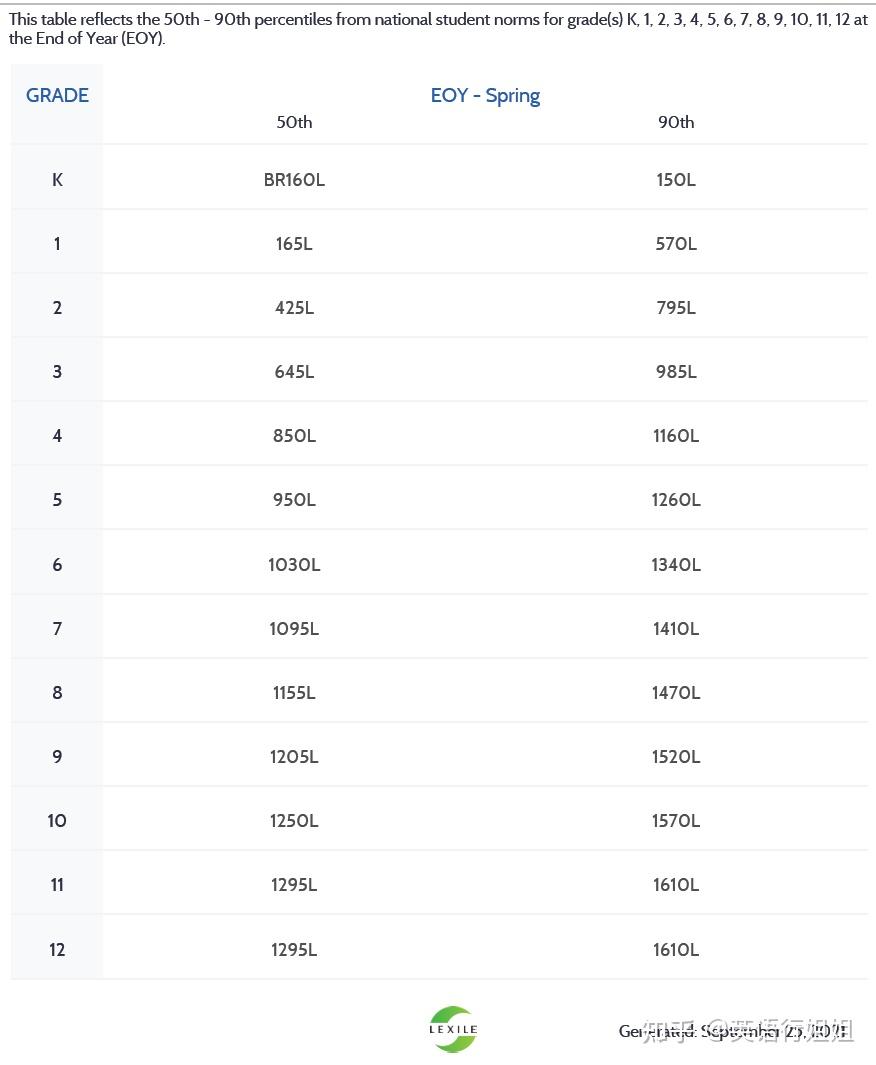876x1065 pixels.
Task: Select the 985L value for grade 3
Action: [x=676, y=372]
